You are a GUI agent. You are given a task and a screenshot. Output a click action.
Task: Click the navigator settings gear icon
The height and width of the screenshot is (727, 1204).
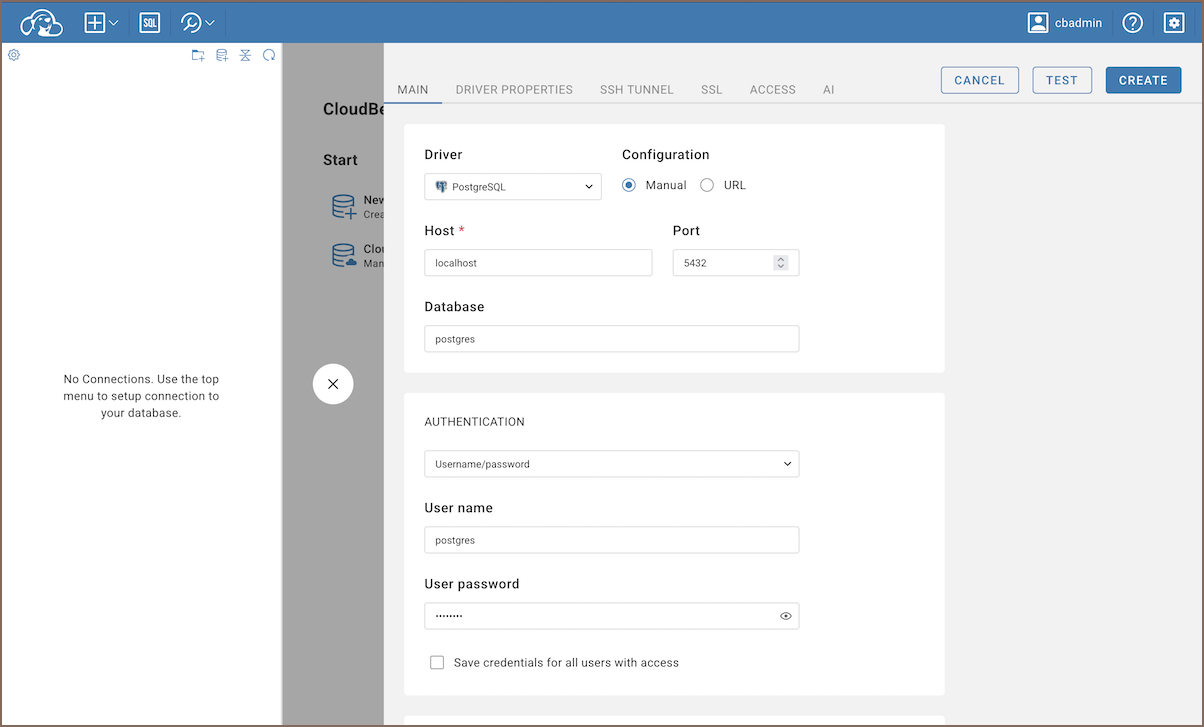[14, 55]
